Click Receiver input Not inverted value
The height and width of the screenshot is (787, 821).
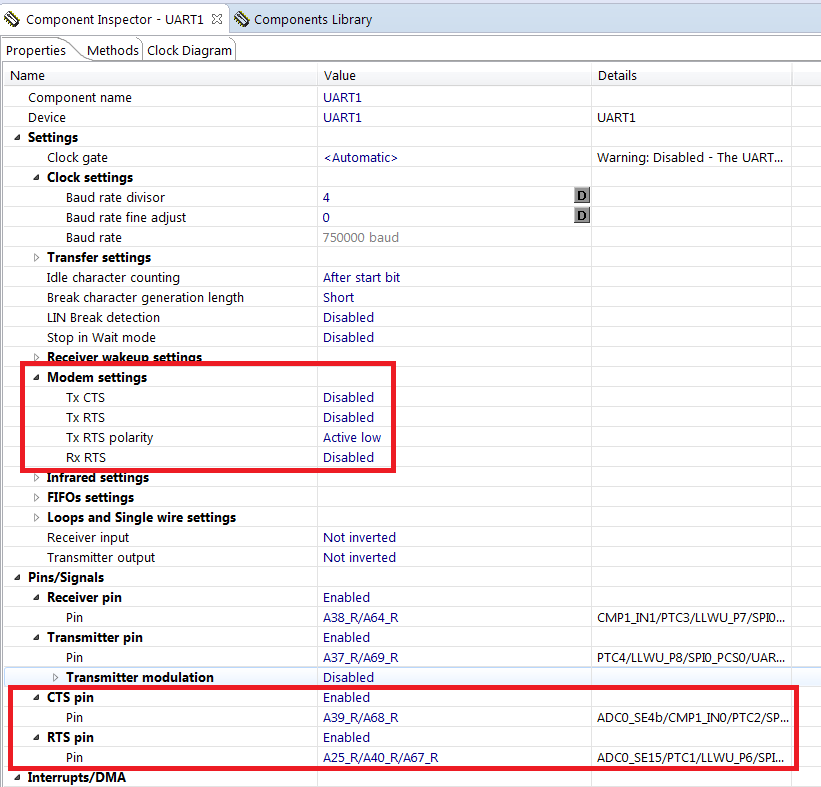pos(359,537)
